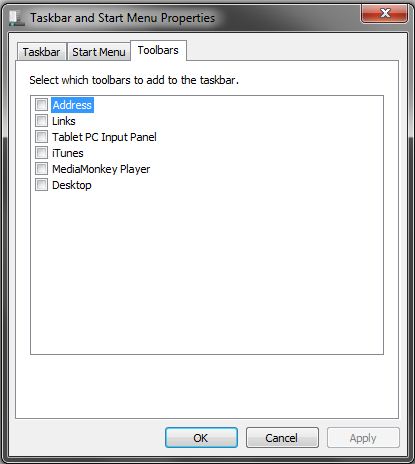Select the iTunes entry label
This screenshot has width=415, height=464.
(68, 153)
